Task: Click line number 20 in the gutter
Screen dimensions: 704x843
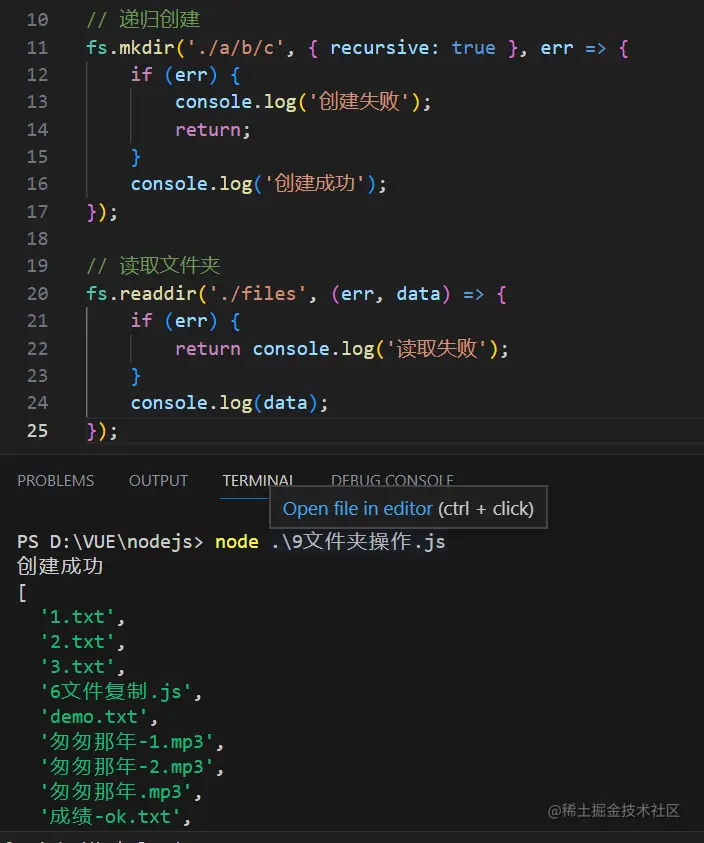Action: 37,294
